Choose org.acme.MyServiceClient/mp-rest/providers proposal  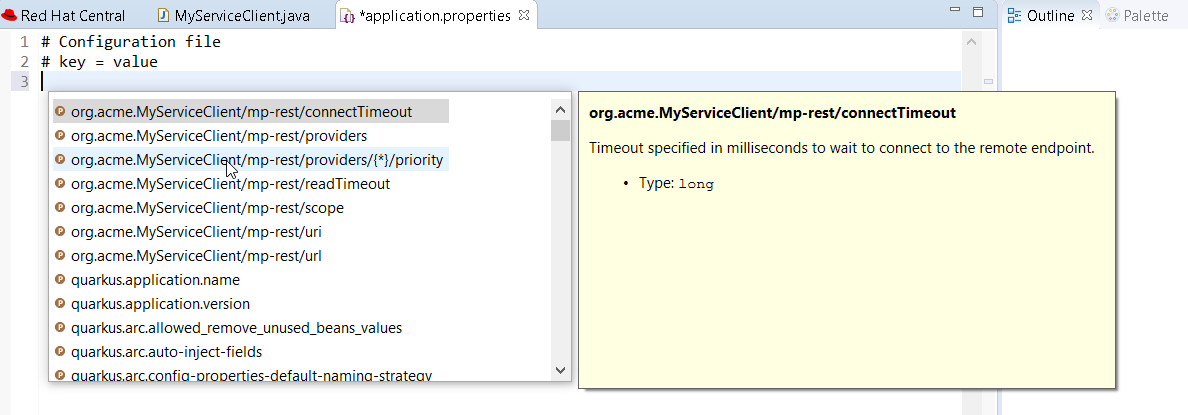point(251,136)
